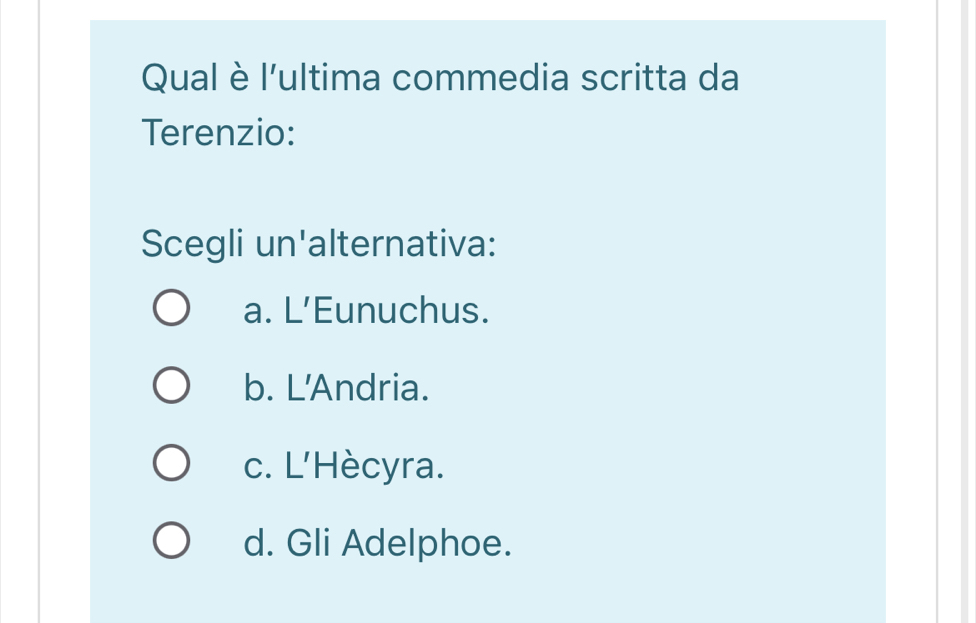976x623 pixels.
Task: Click the 'Terenzio:' text line
Action: (218, 132)
